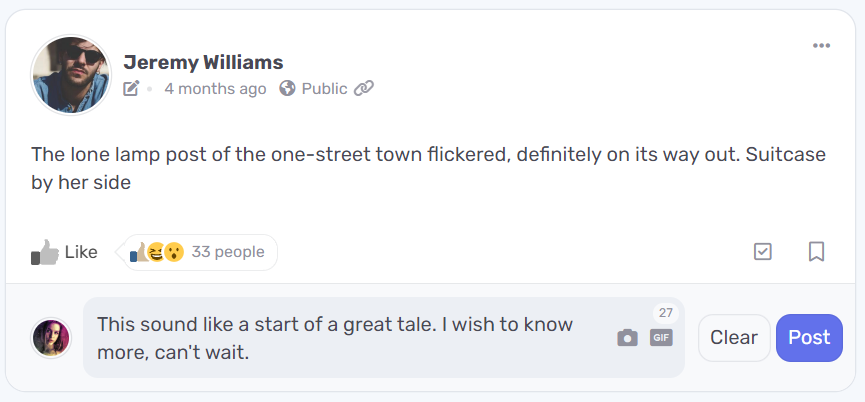
Task: Post the comment with the Post button
Action: point(809,337)
